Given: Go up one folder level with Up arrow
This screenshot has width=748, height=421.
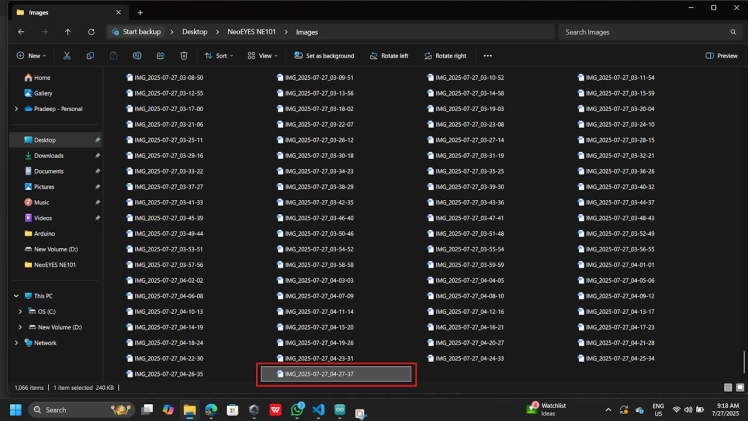Looking at the screenshot, I should click(67, 32).
